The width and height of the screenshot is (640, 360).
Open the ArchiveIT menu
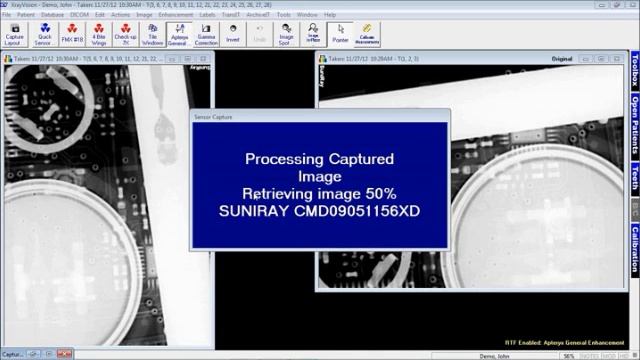tap(258, 15)
